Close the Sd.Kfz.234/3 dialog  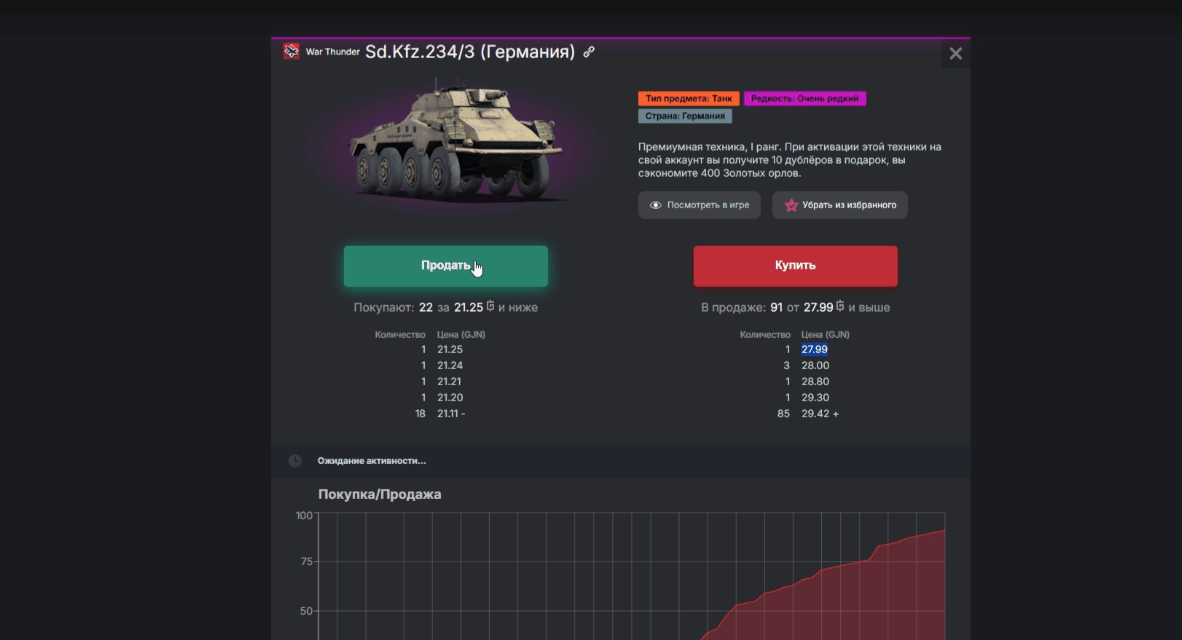coord(955,54)
